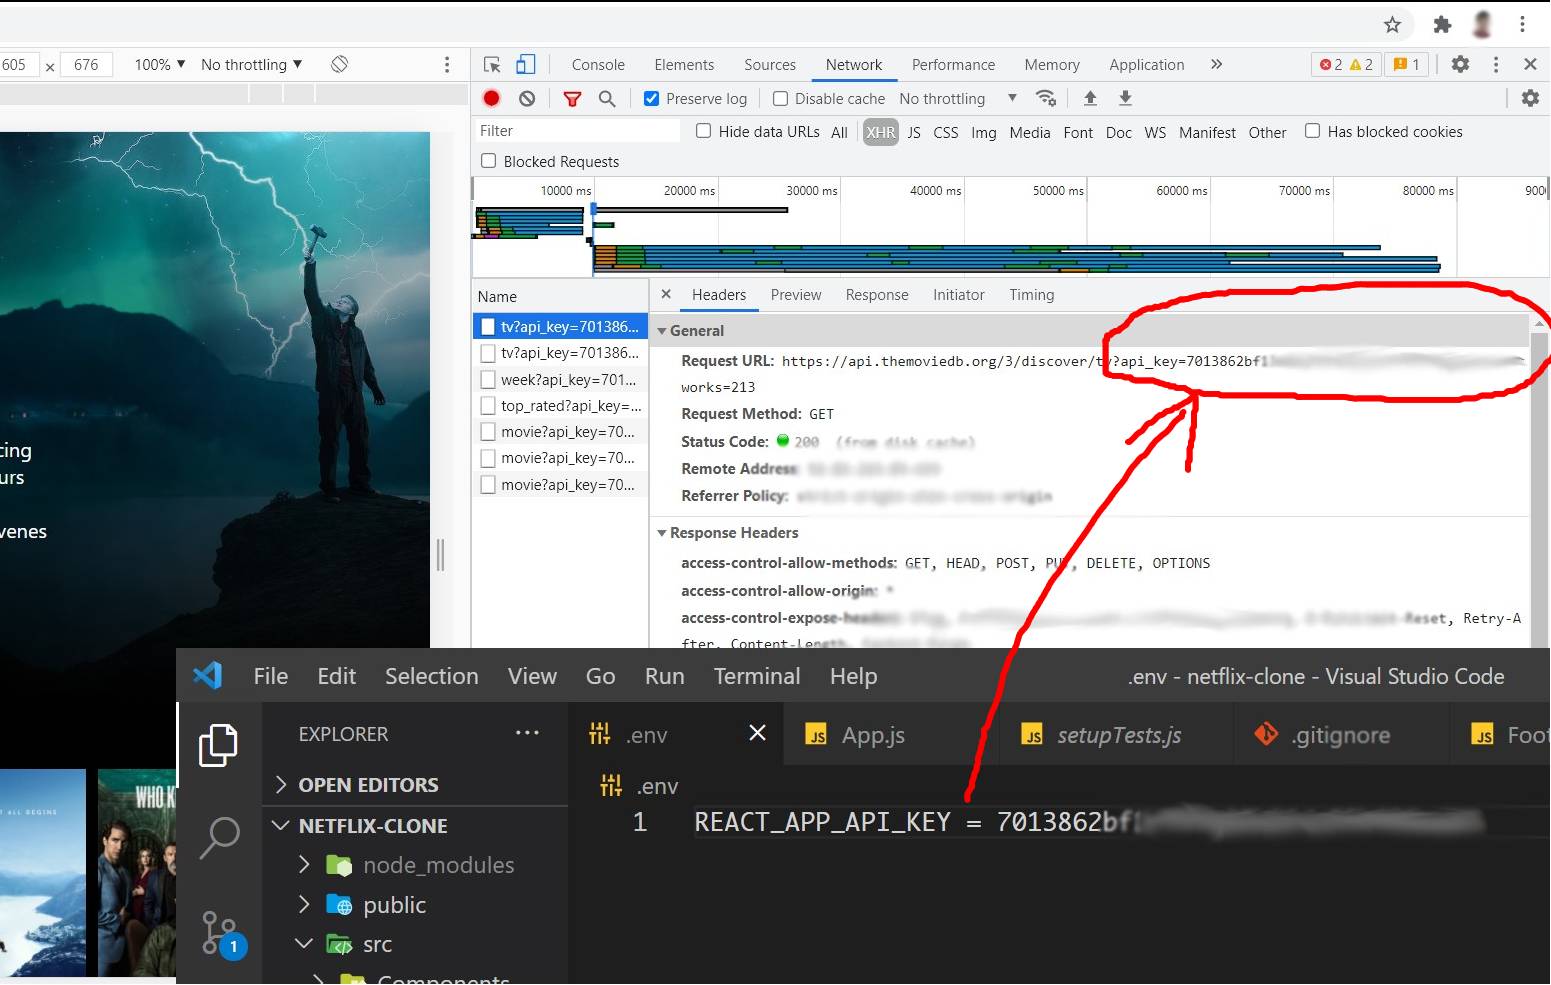The height and width of the screenshot is (985, 1551).
Task: Open network search magnifier
Action: point(607,98)
